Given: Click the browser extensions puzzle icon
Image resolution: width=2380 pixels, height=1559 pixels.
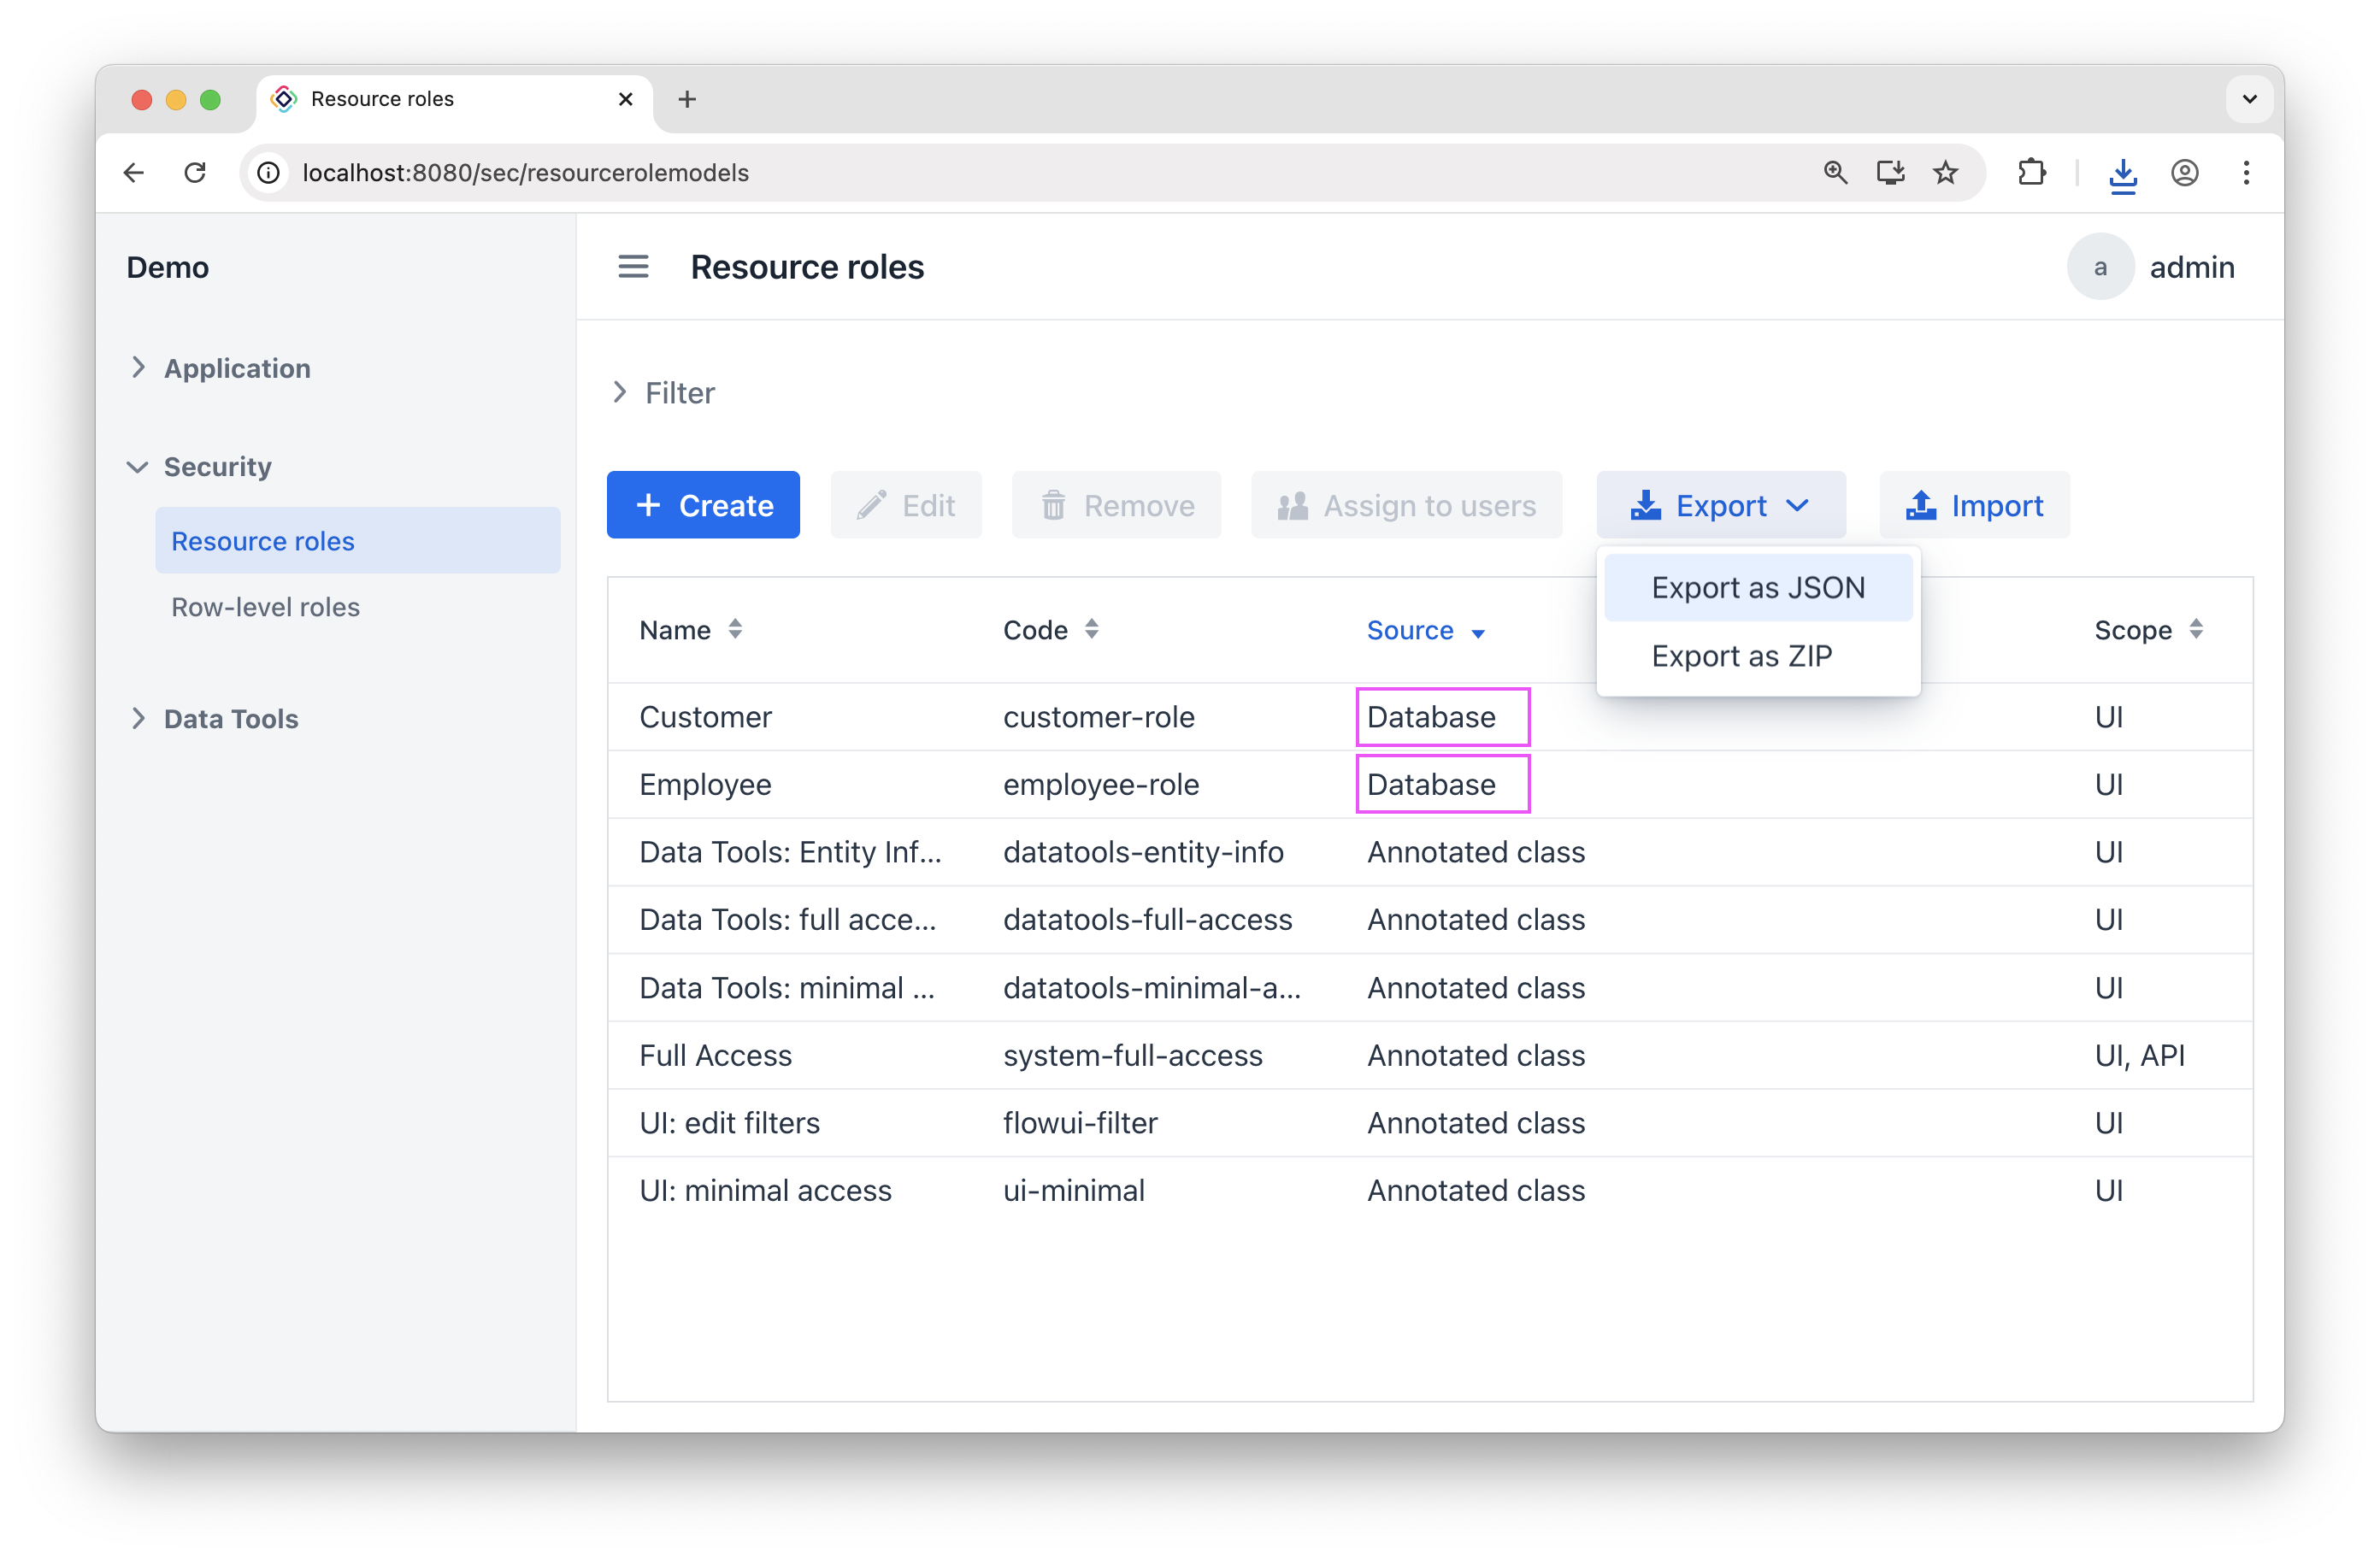Looking at the screenshot, I should point(2032,172).
